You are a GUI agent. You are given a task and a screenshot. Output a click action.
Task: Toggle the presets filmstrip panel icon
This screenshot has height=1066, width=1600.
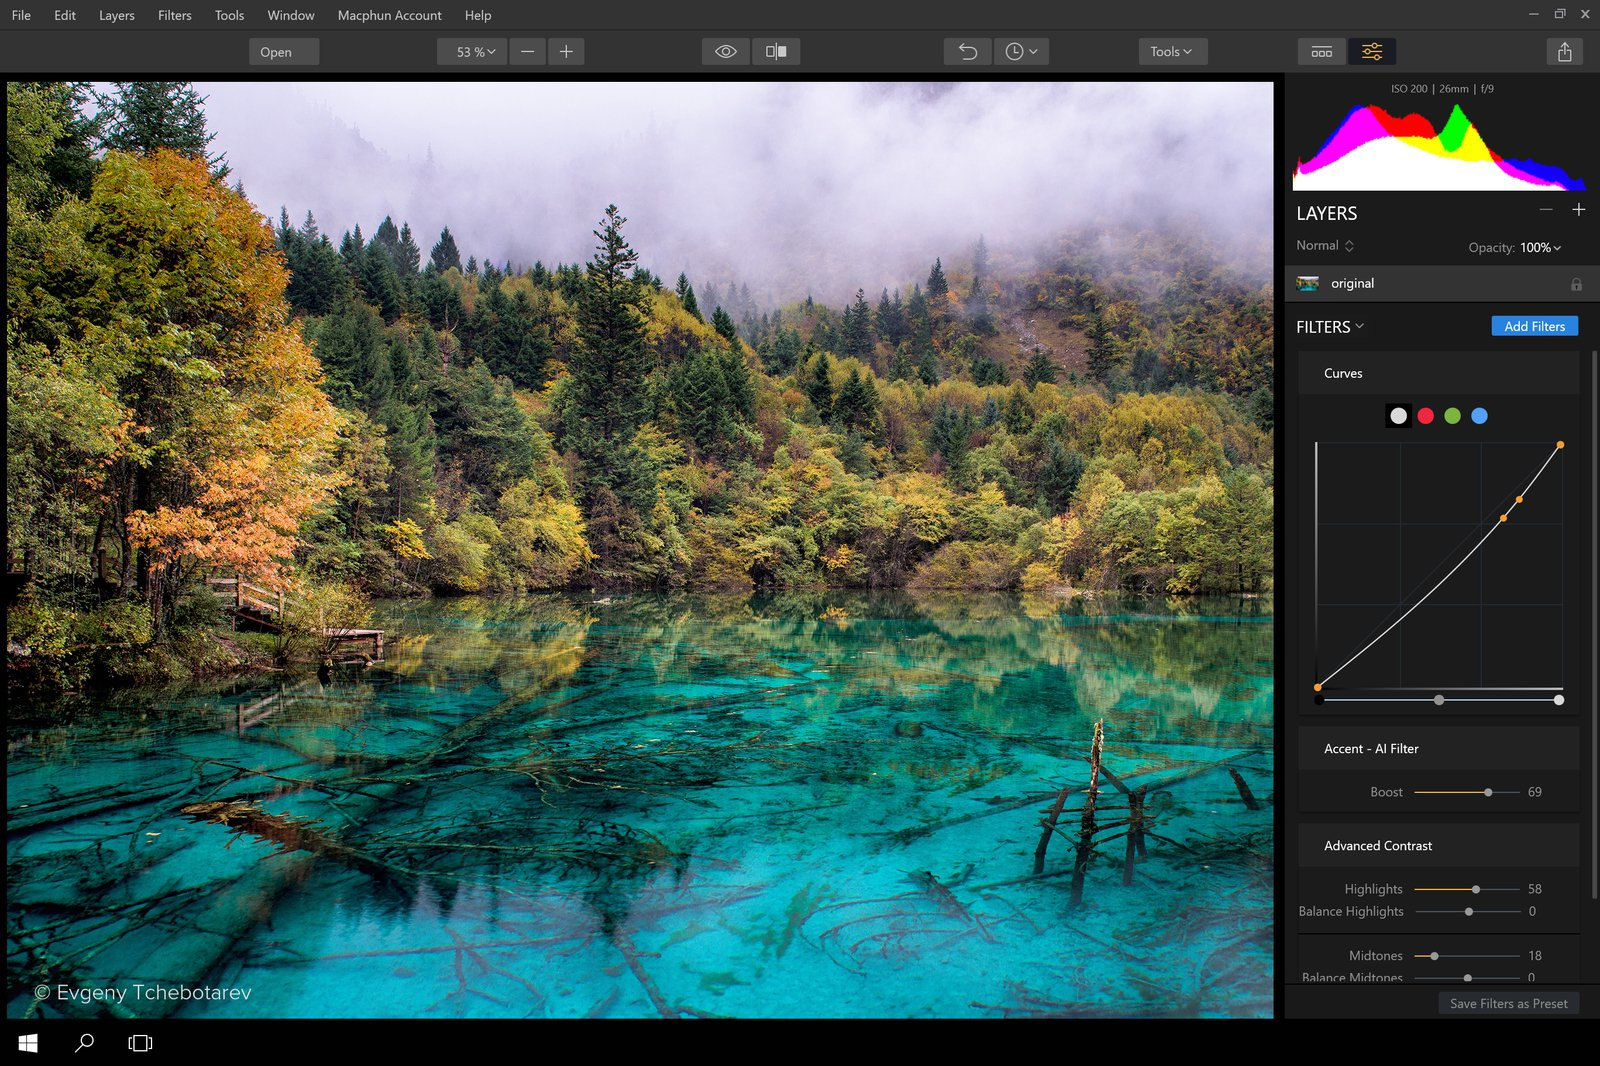(1322, 52)
